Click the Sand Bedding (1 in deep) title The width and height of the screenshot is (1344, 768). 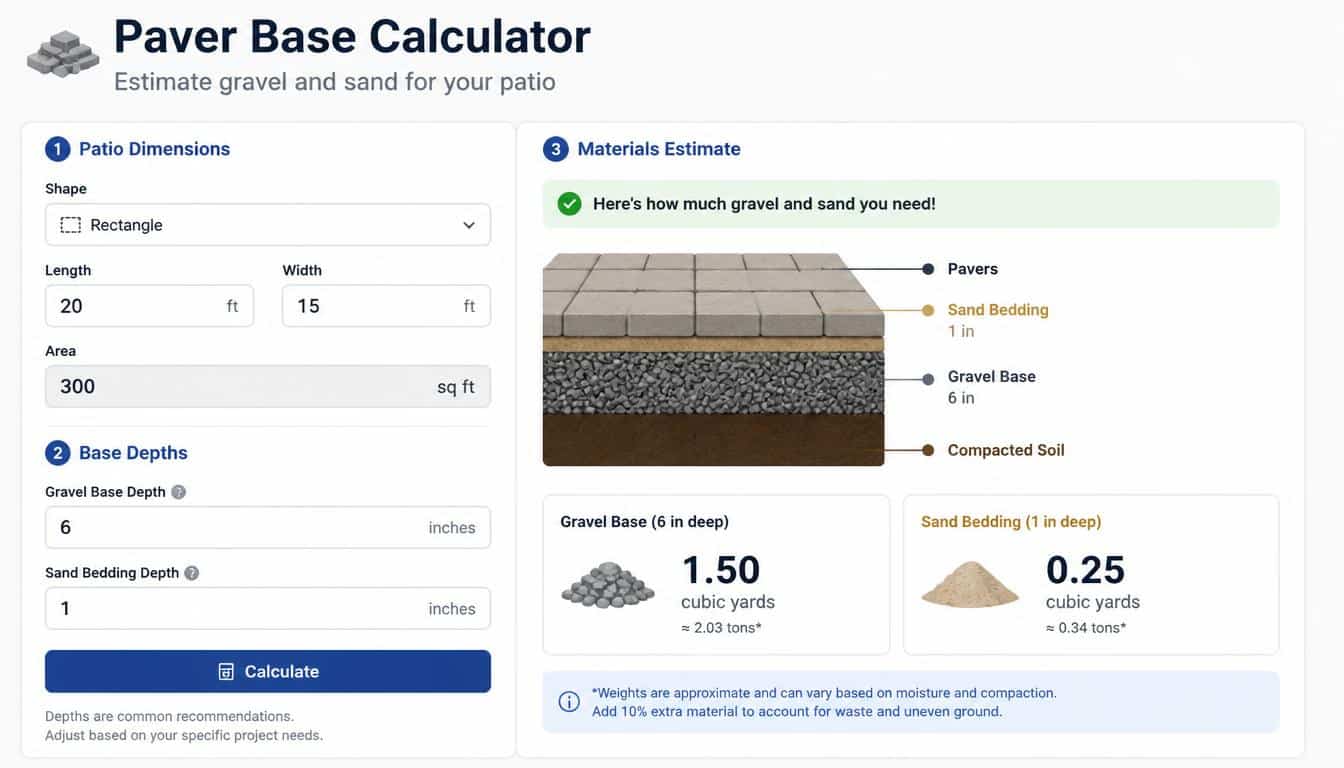coord(1011,522)
